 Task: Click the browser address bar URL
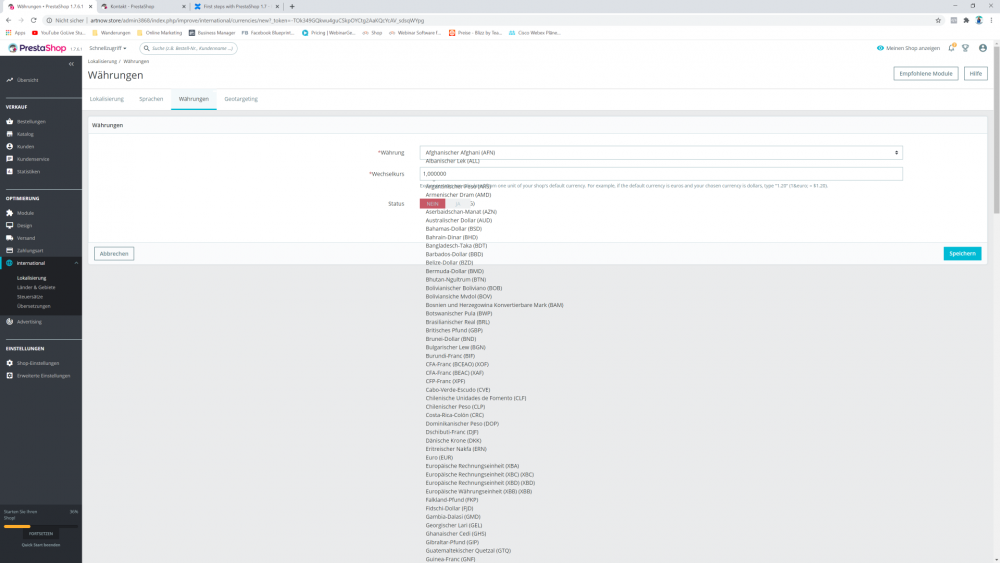point(257,20)
